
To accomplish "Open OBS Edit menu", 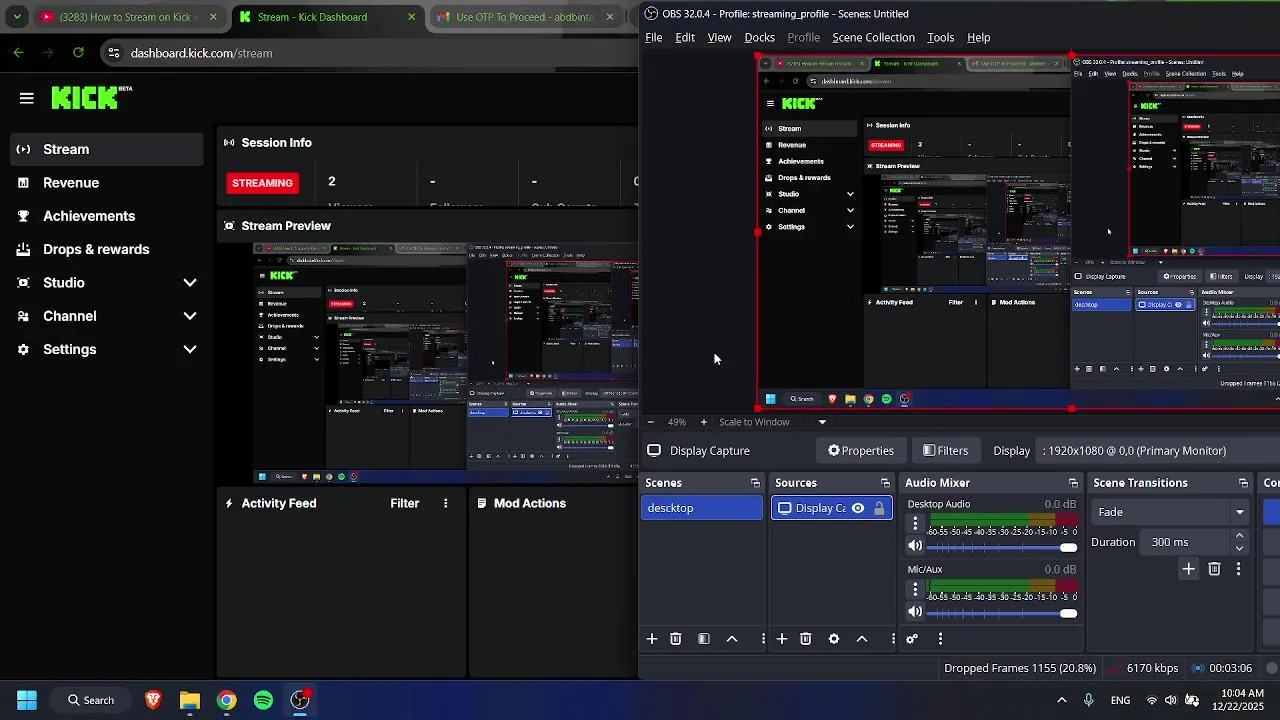I will click(685, 38).
